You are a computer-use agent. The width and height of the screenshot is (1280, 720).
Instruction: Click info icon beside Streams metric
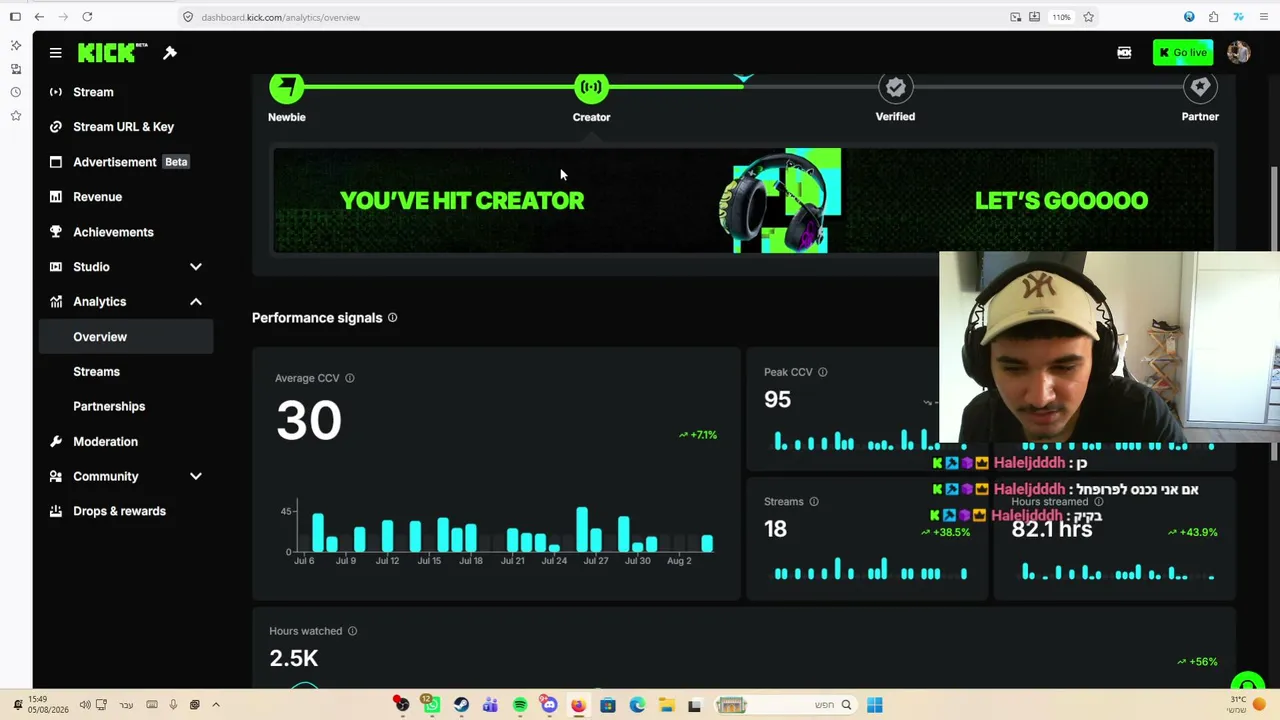(813, 502)
